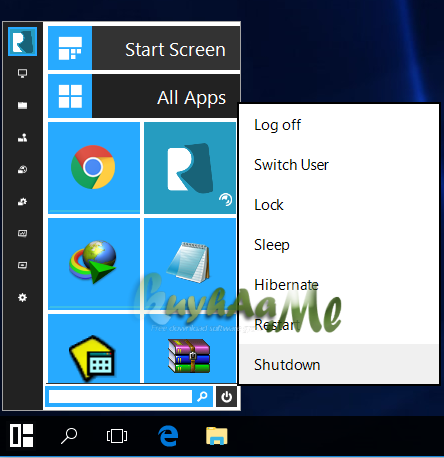The image size is (444, 458).
Task: Choose Switch User in the power menu
Action: tap(339, 165)
